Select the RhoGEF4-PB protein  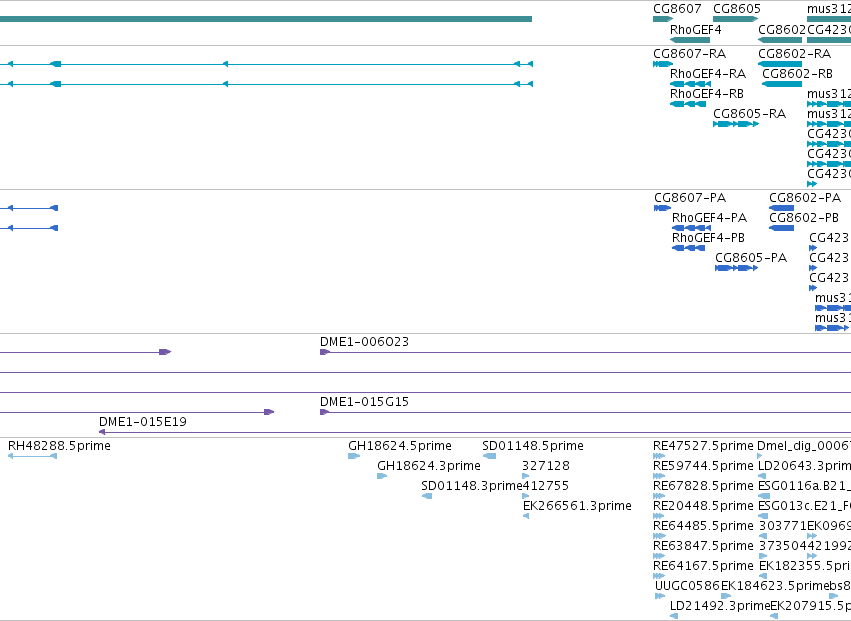tap(708, 238)
